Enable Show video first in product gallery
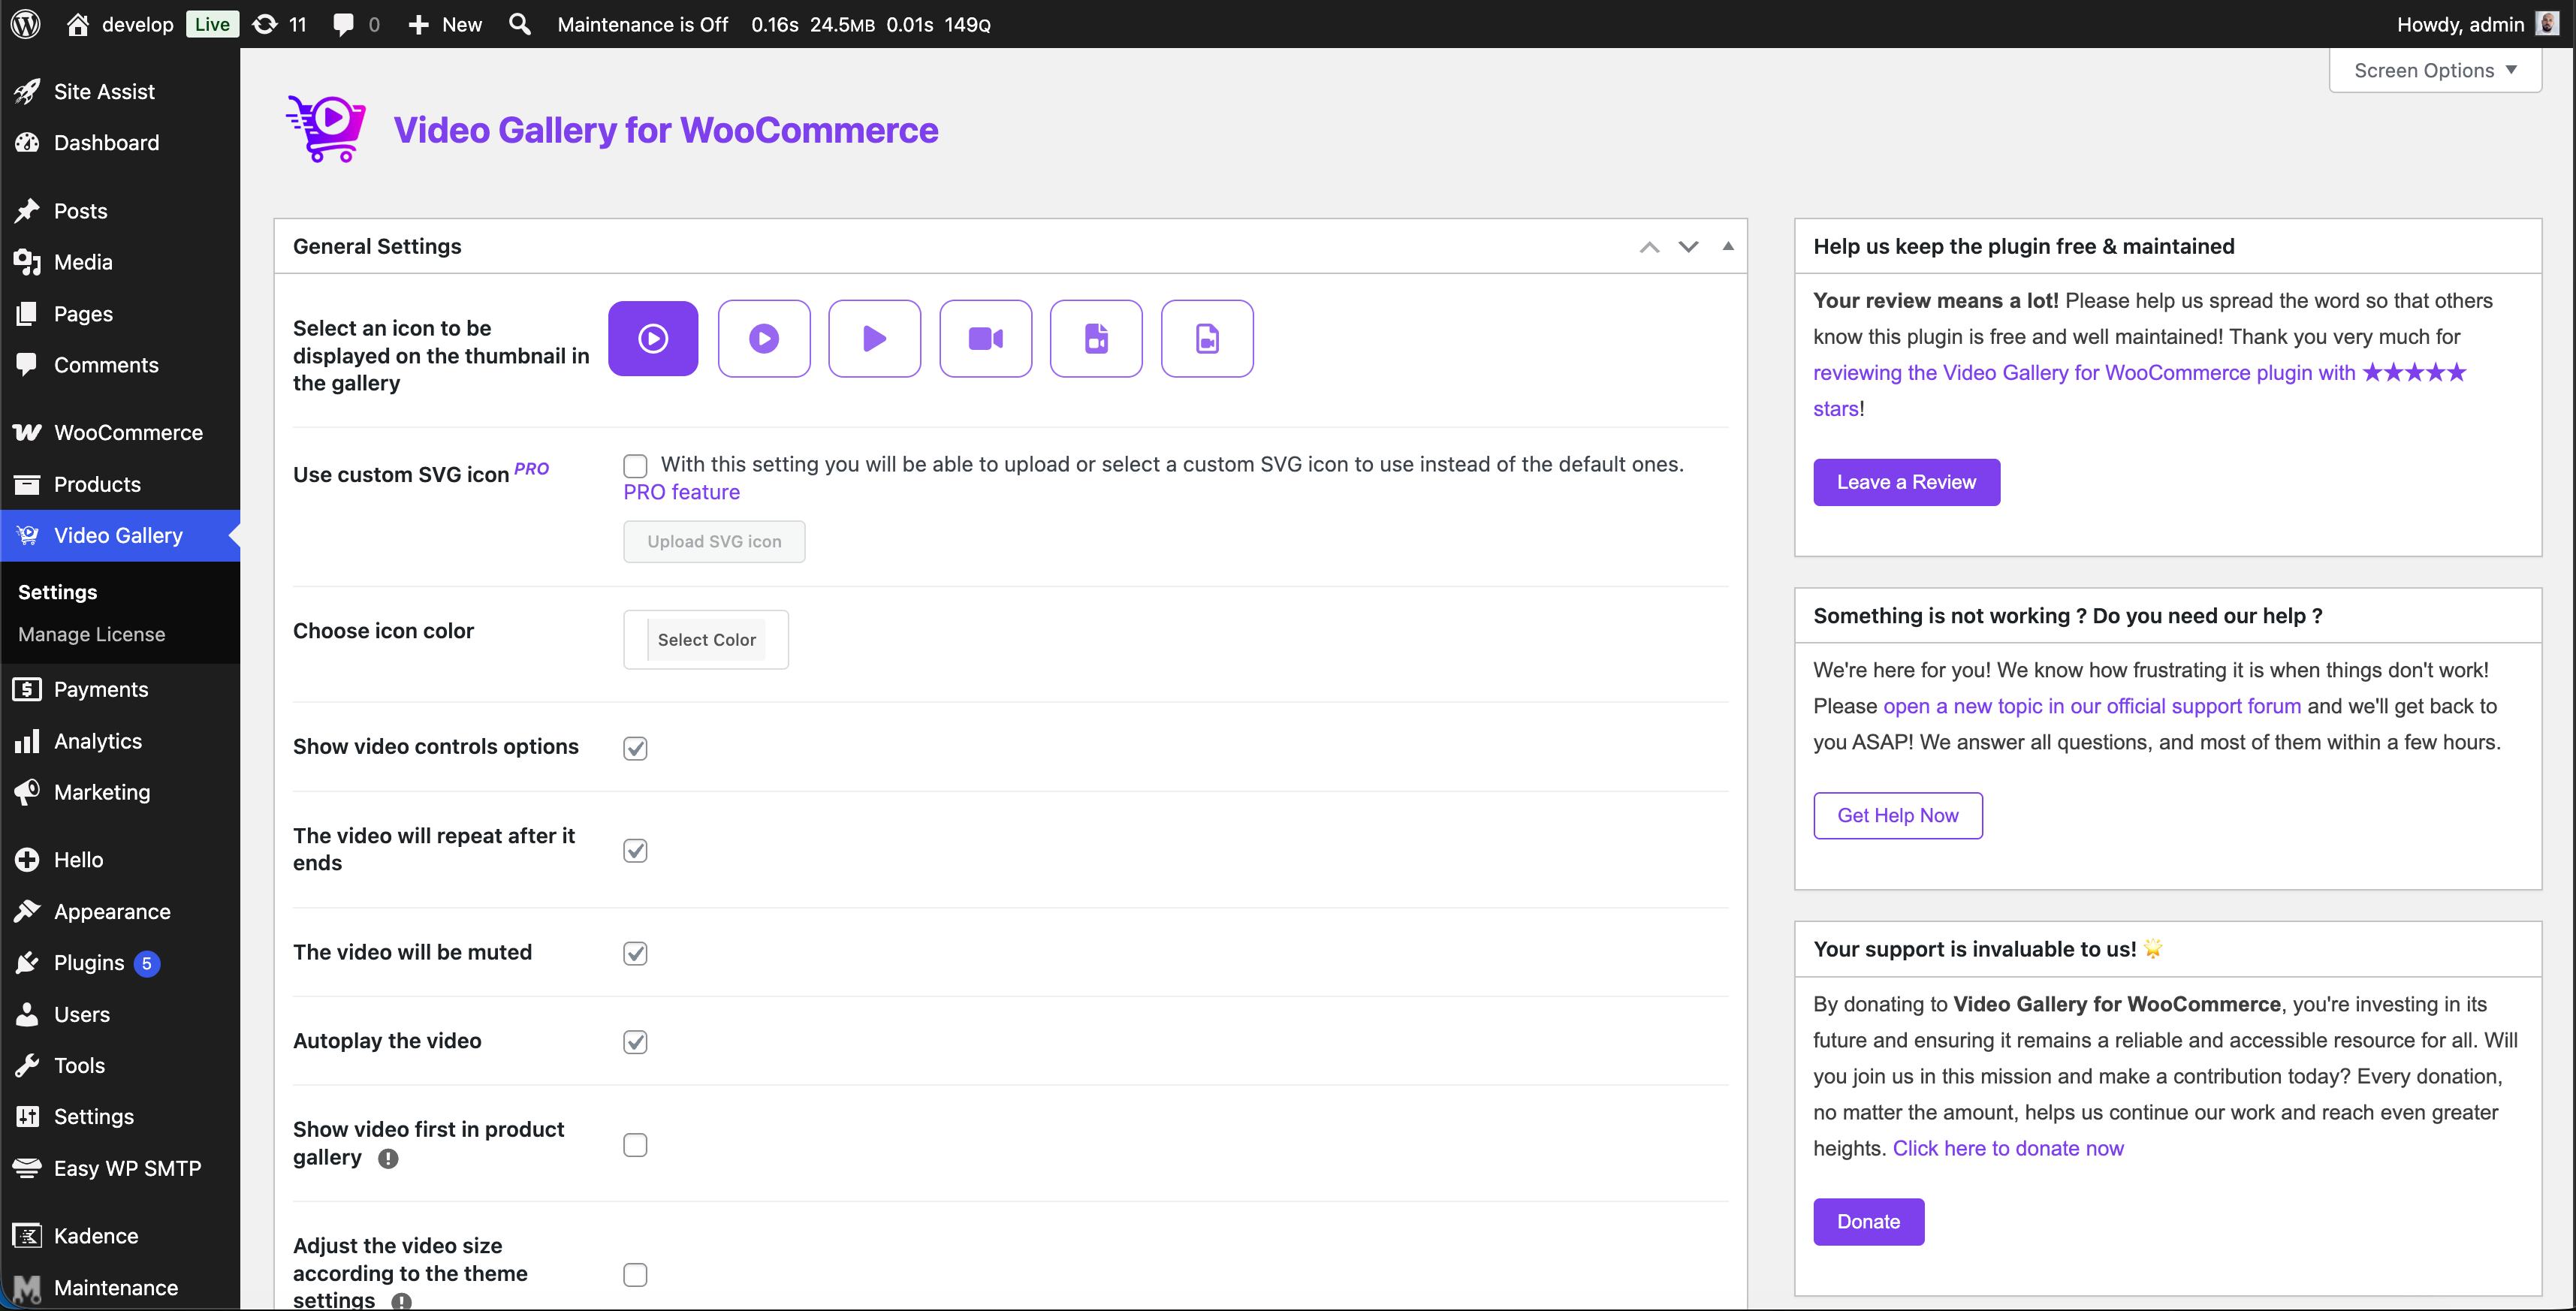Screen dimensions: 2576x1311 coord(635,1144)
